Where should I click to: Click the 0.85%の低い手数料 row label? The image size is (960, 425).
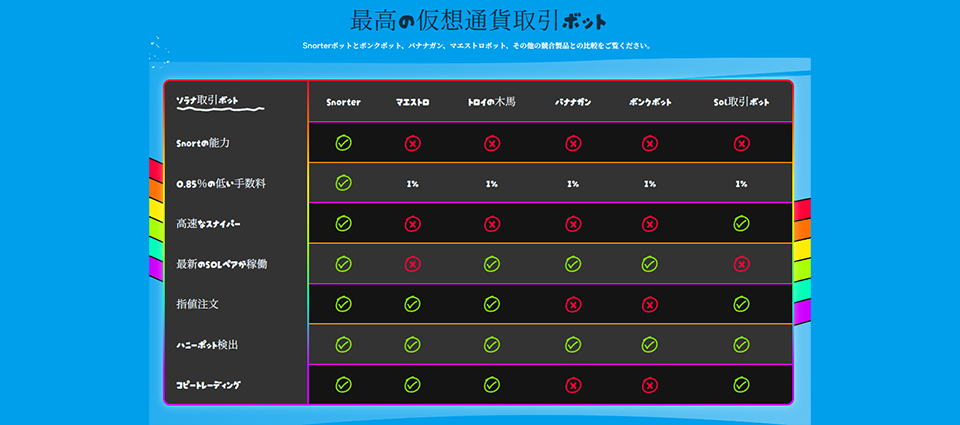click(x=221, y=183)
